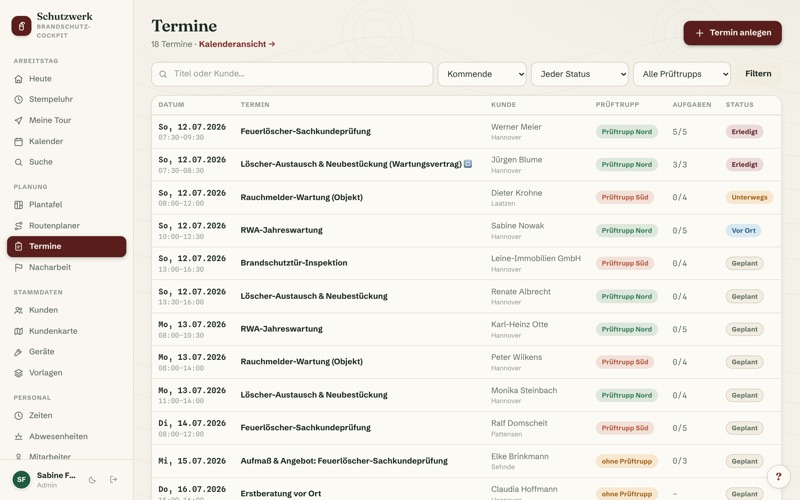Open the Erstberatung vor Ort appointment
800x500 pixels.
pos(281,493)
